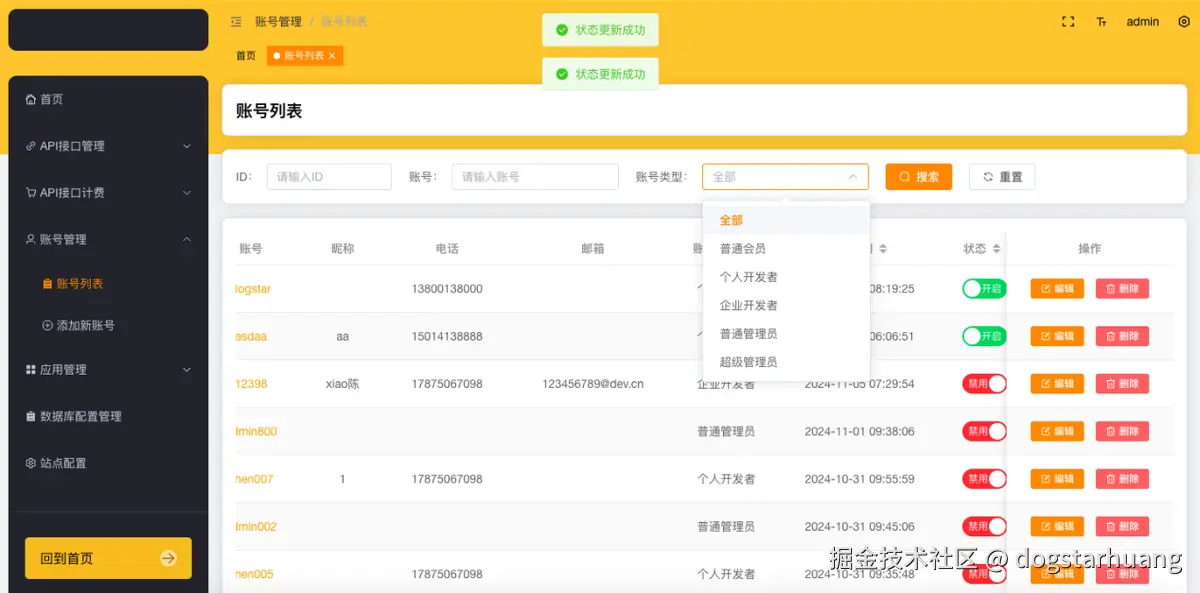Click 删除 for the xiao陈 row

(1122, 384)
